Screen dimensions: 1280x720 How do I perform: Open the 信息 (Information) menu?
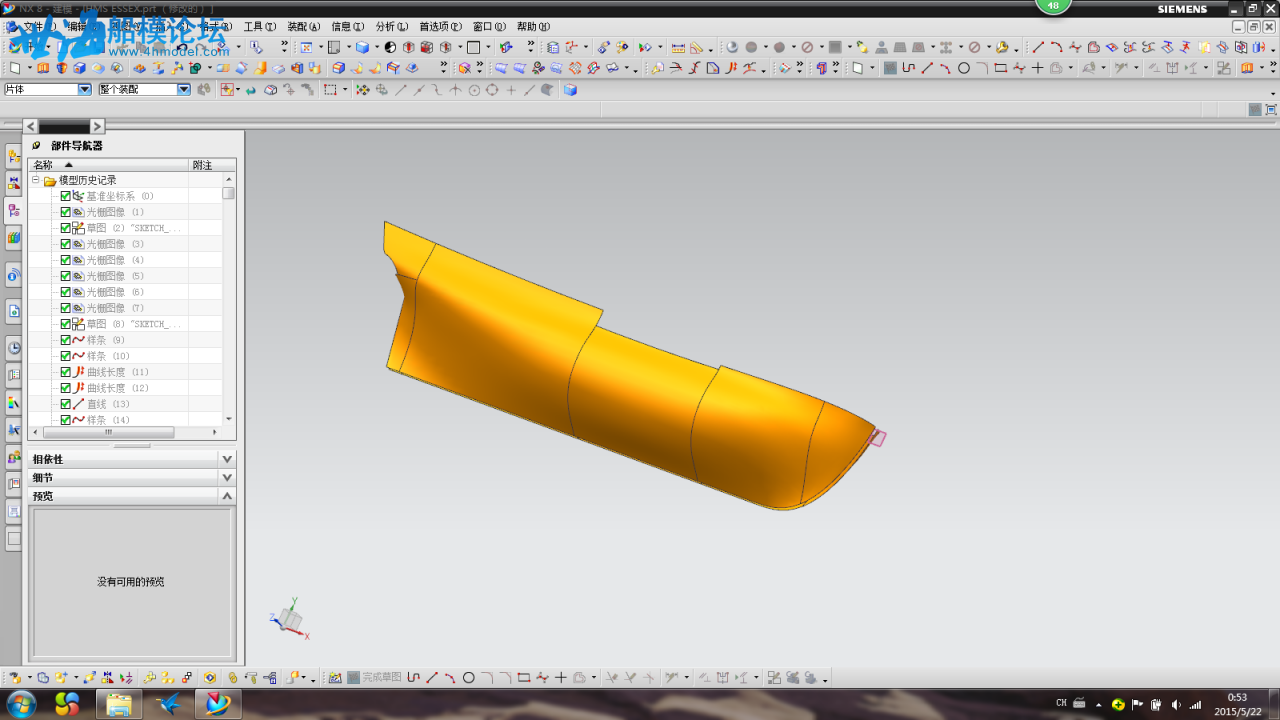coord(348,27)
